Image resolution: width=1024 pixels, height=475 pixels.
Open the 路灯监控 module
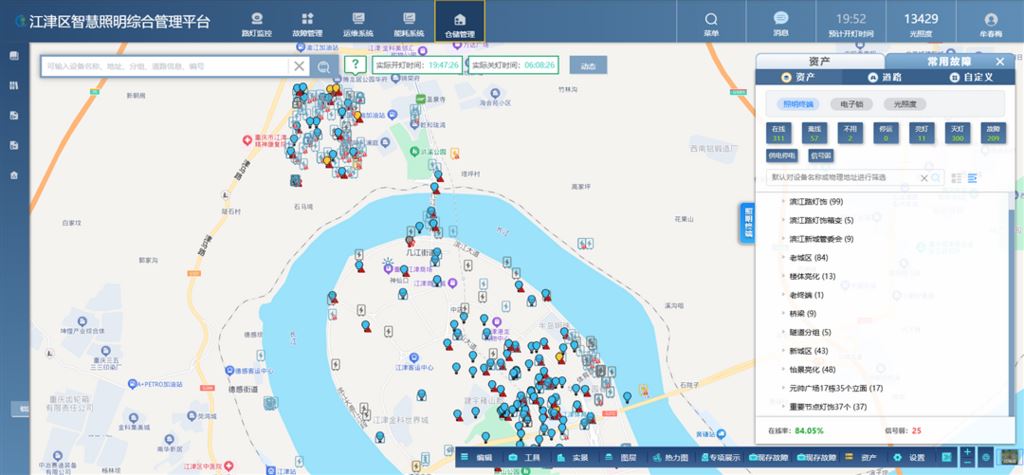(257, 23)
